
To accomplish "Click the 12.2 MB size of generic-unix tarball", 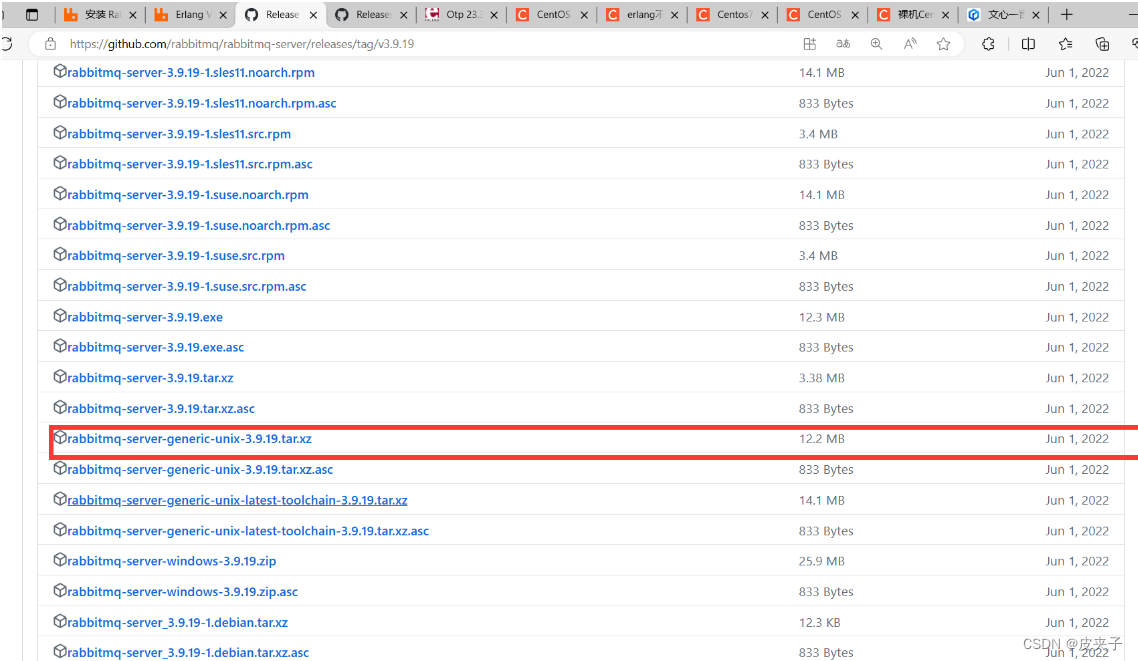I will point(822,439).
